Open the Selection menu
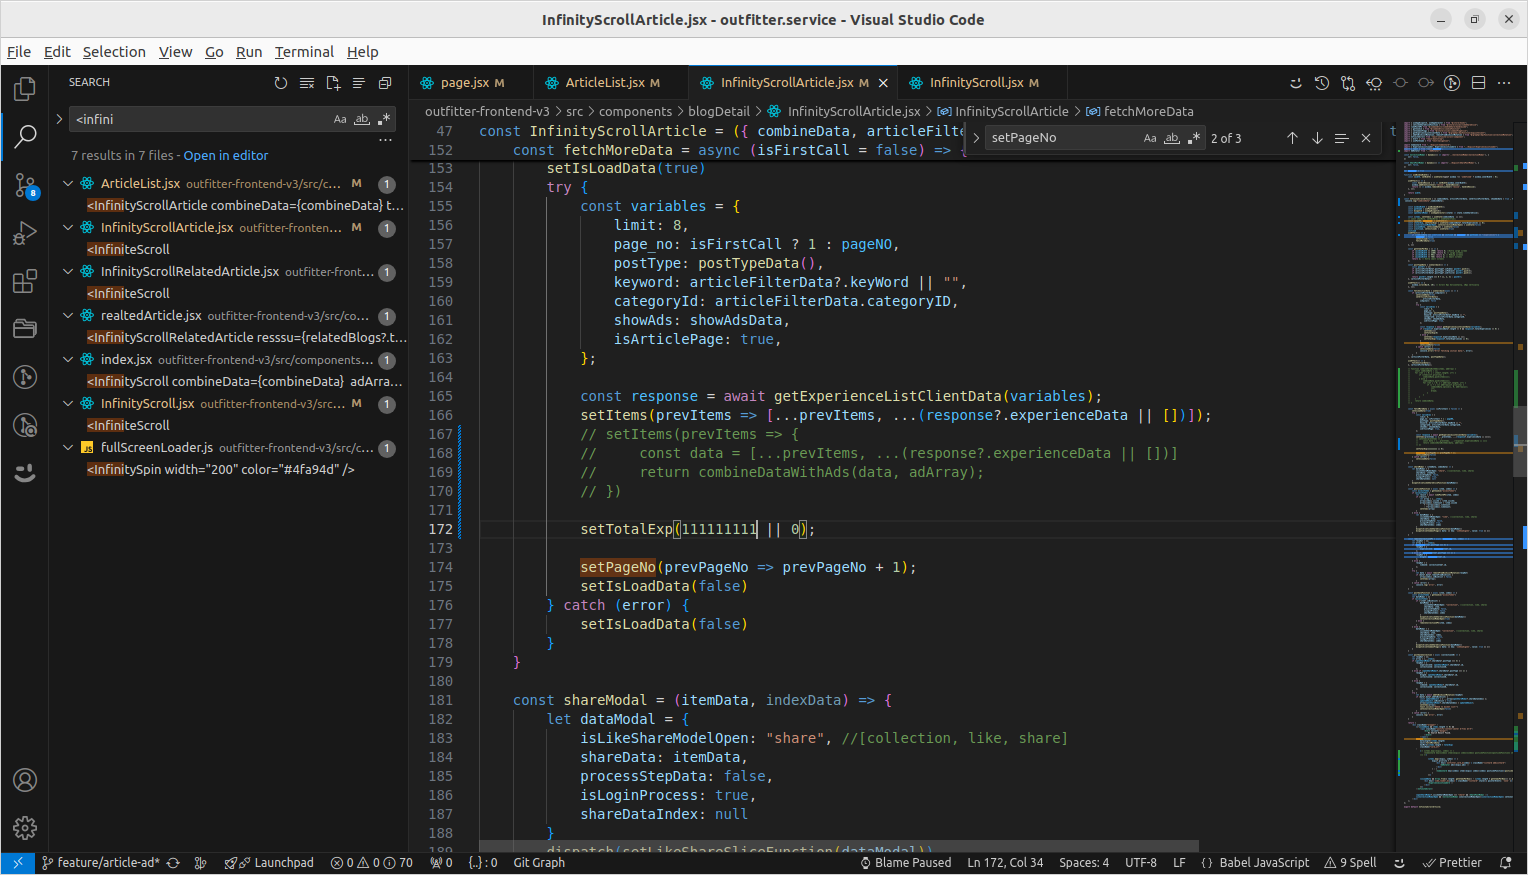Viewport: 1528px width, 875px height. pos(114,52)
